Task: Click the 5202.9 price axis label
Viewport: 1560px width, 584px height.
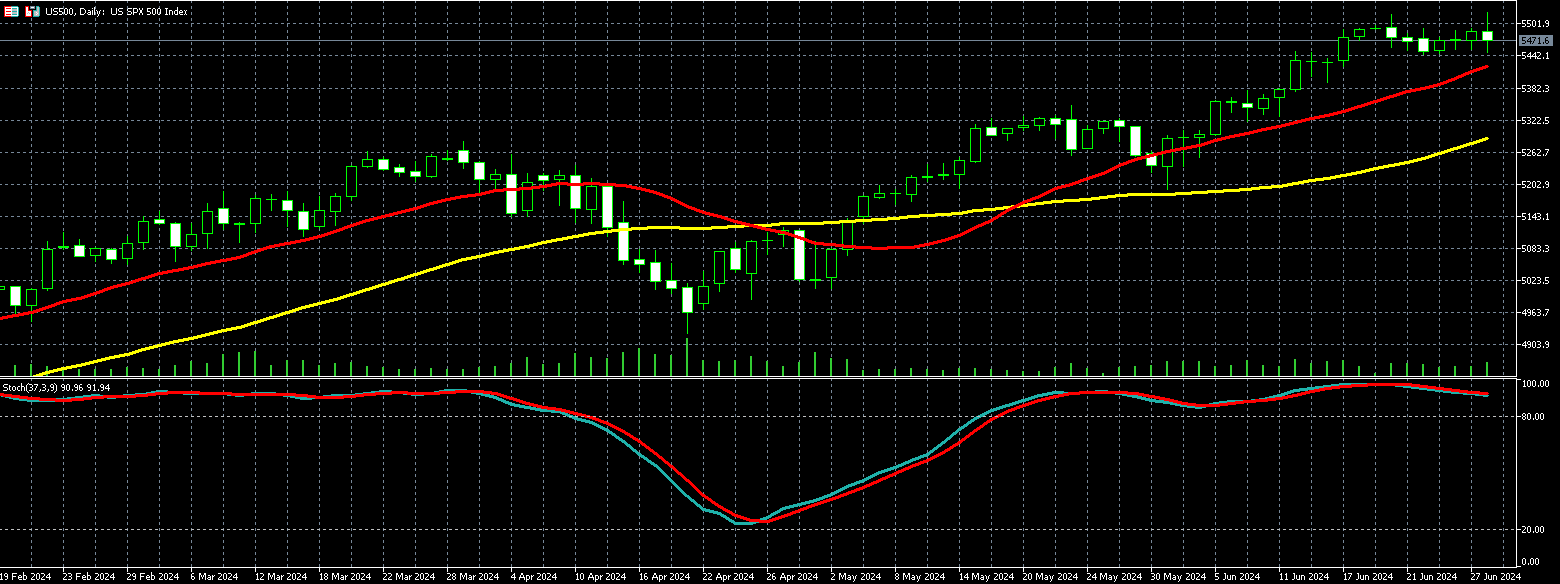Action: pos(1535,185)
